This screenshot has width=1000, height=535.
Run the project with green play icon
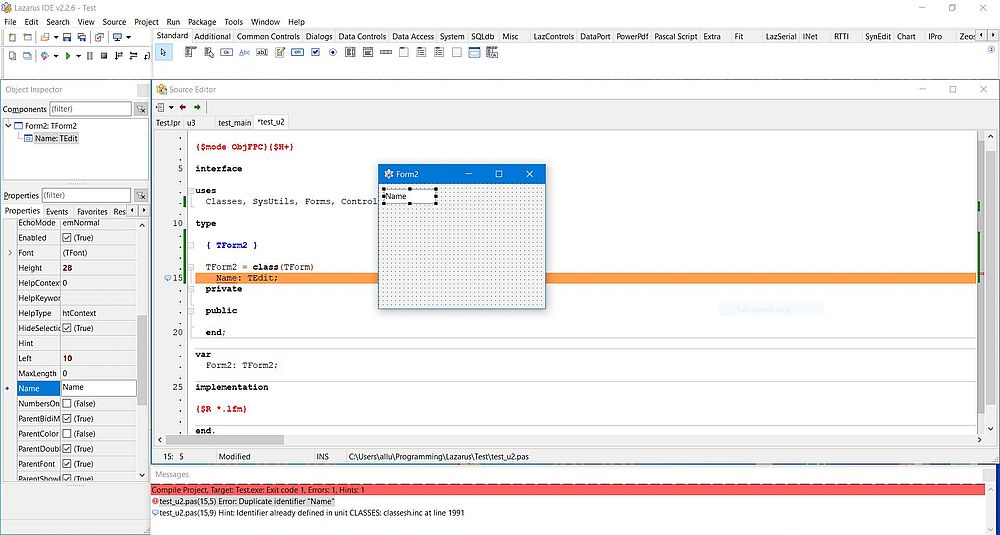click(68, 56)
